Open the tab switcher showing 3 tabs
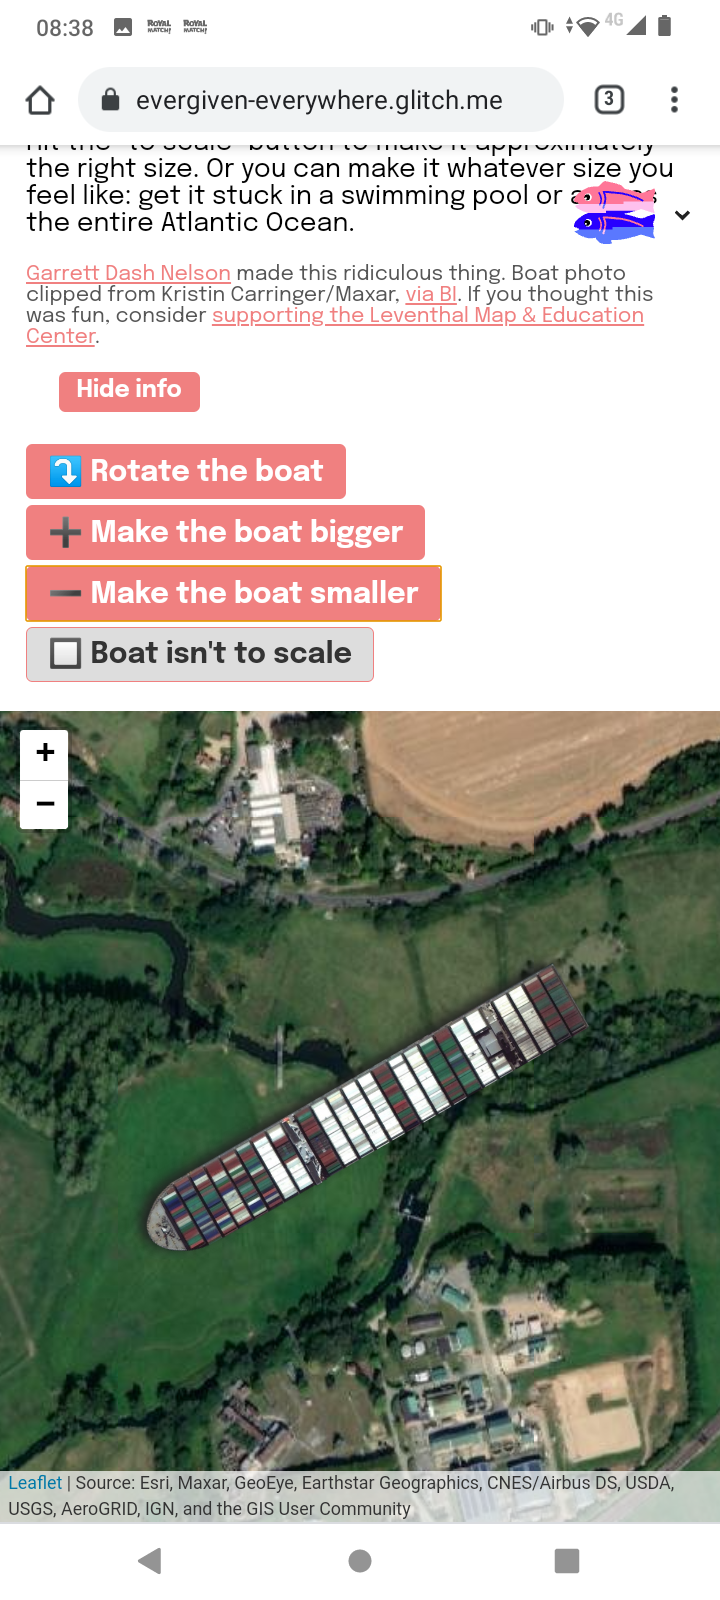720x1600 pixels. 609,100
